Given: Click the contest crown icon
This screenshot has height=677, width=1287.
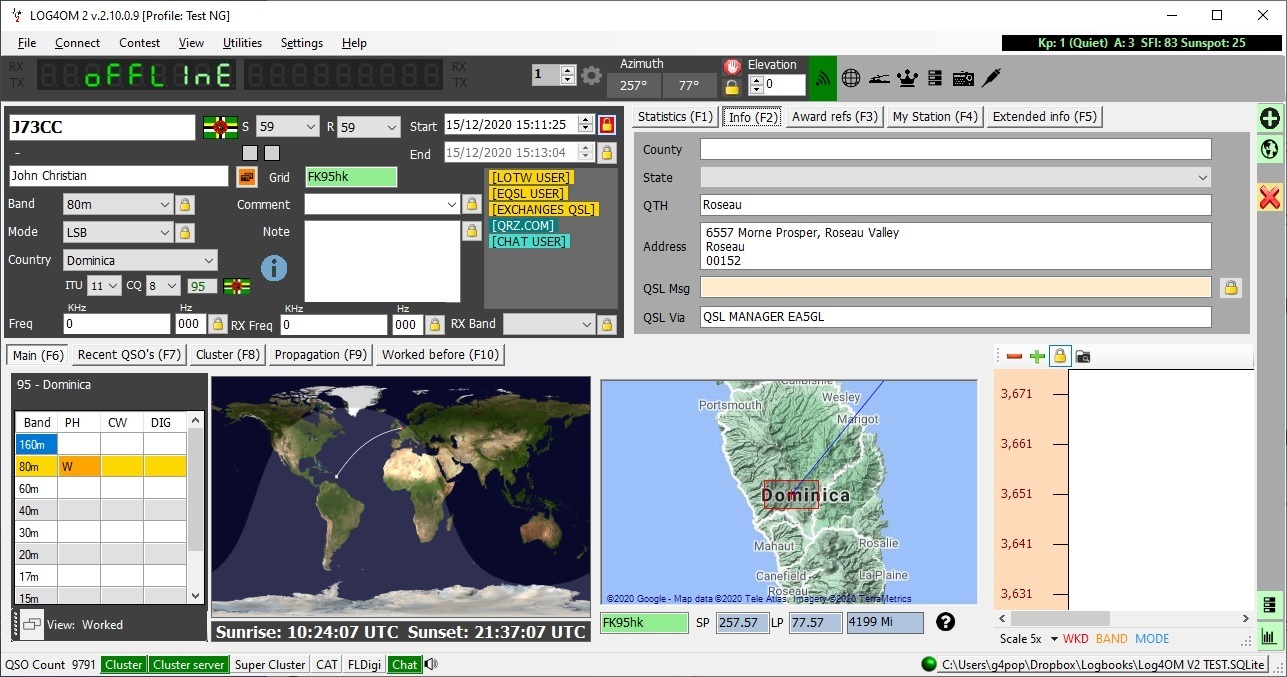Looking at the screenshot, I should [x=908, y=77].
